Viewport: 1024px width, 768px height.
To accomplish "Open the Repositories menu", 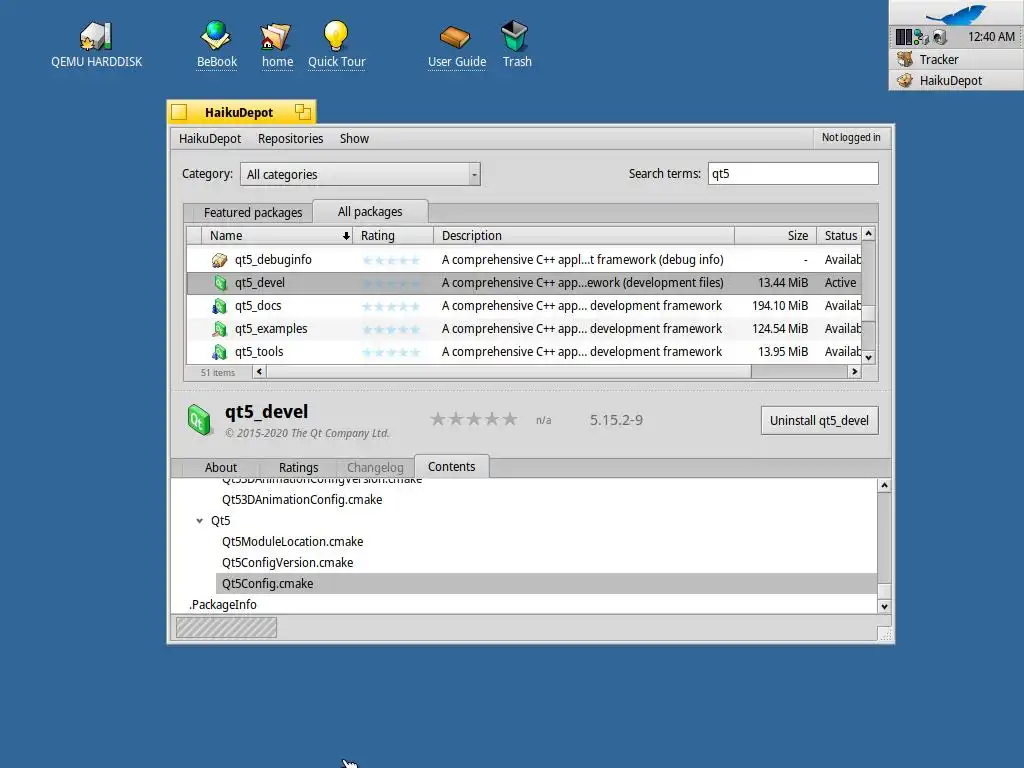I will pos(291,138).
